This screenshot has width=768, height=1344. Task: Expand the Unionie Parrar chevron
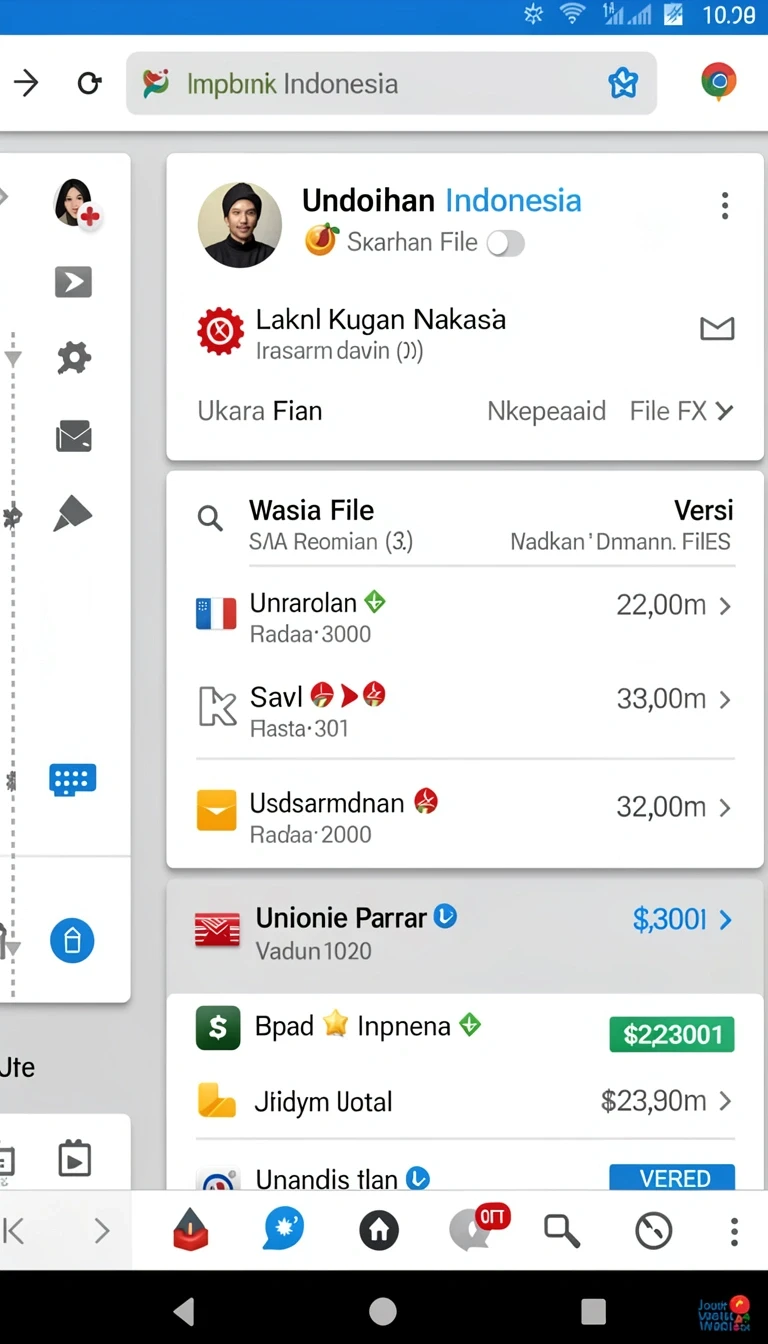click(725, 920)
